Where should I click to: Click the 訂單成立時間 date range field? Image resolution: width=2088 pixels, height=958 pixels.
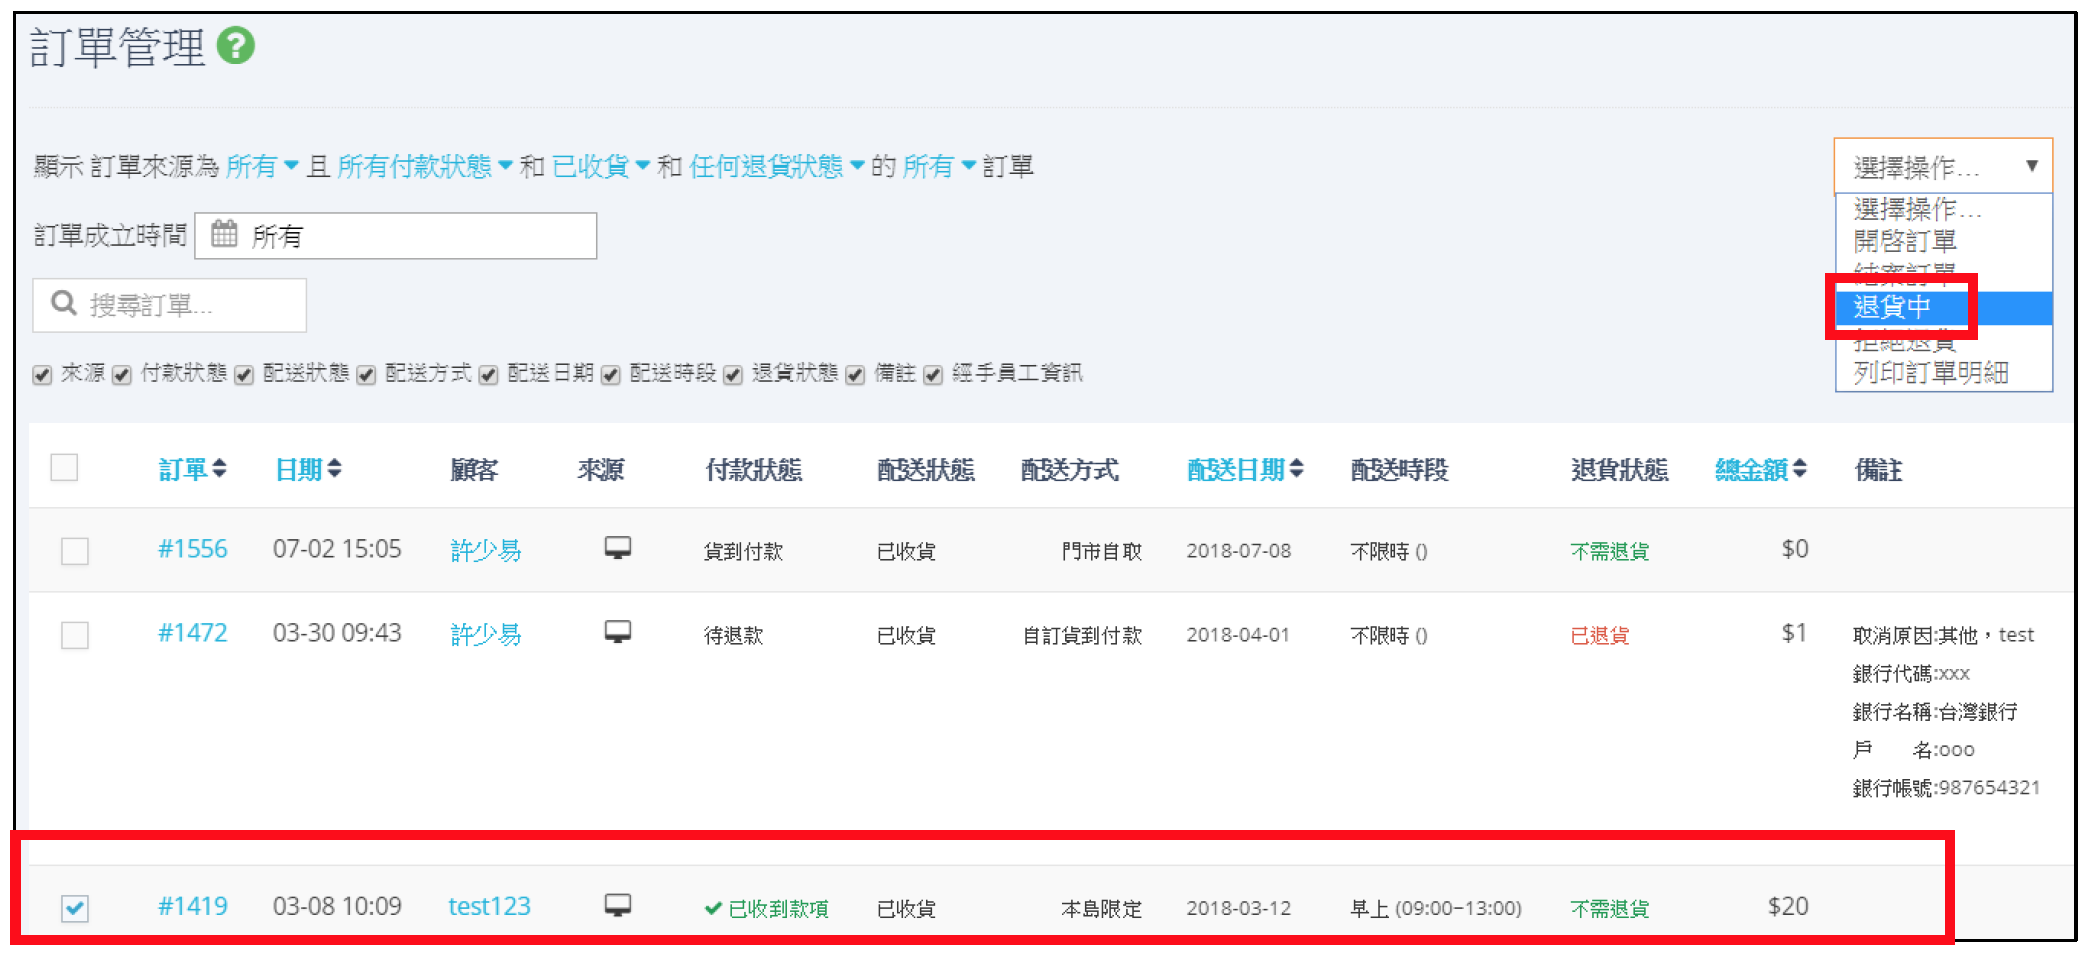pyautogui.click(x=396, y=236)
